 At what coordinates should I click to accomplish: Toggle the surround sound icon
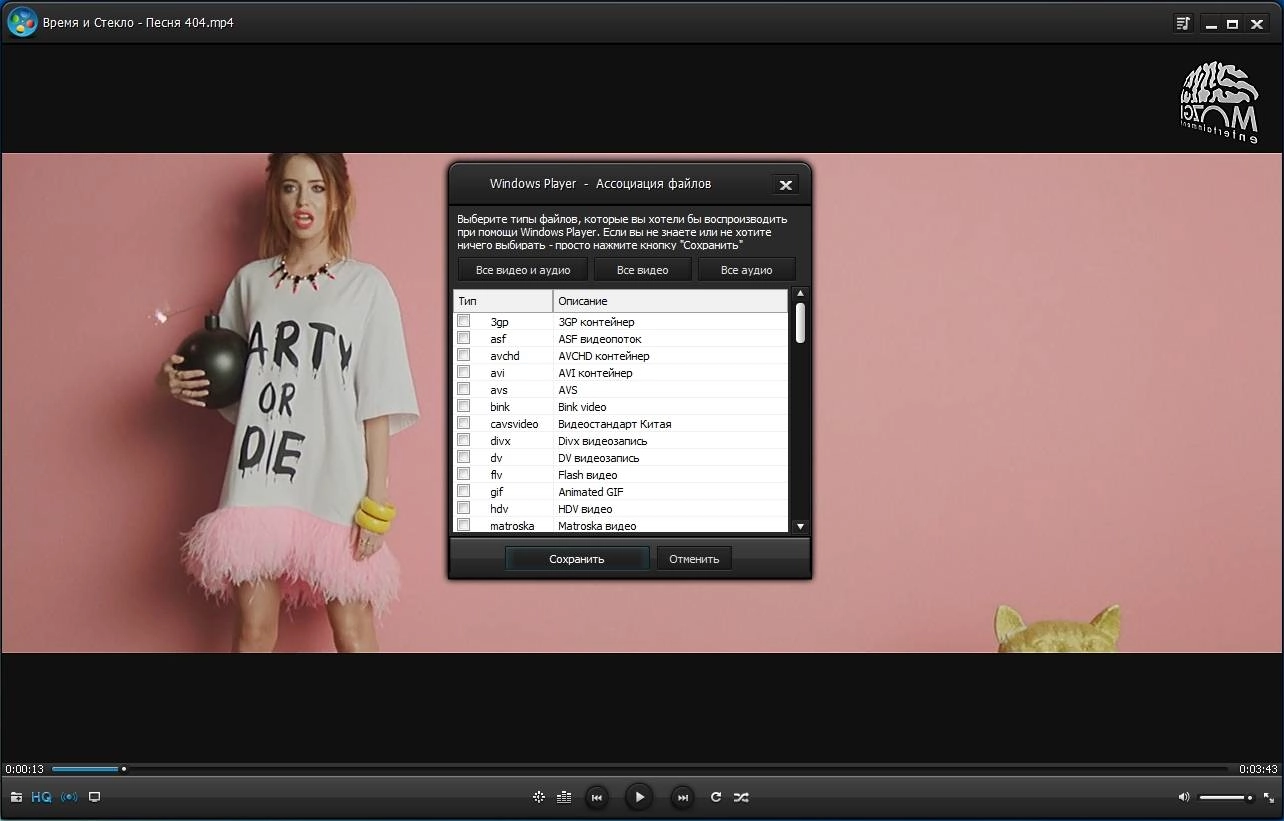point(69,797)
